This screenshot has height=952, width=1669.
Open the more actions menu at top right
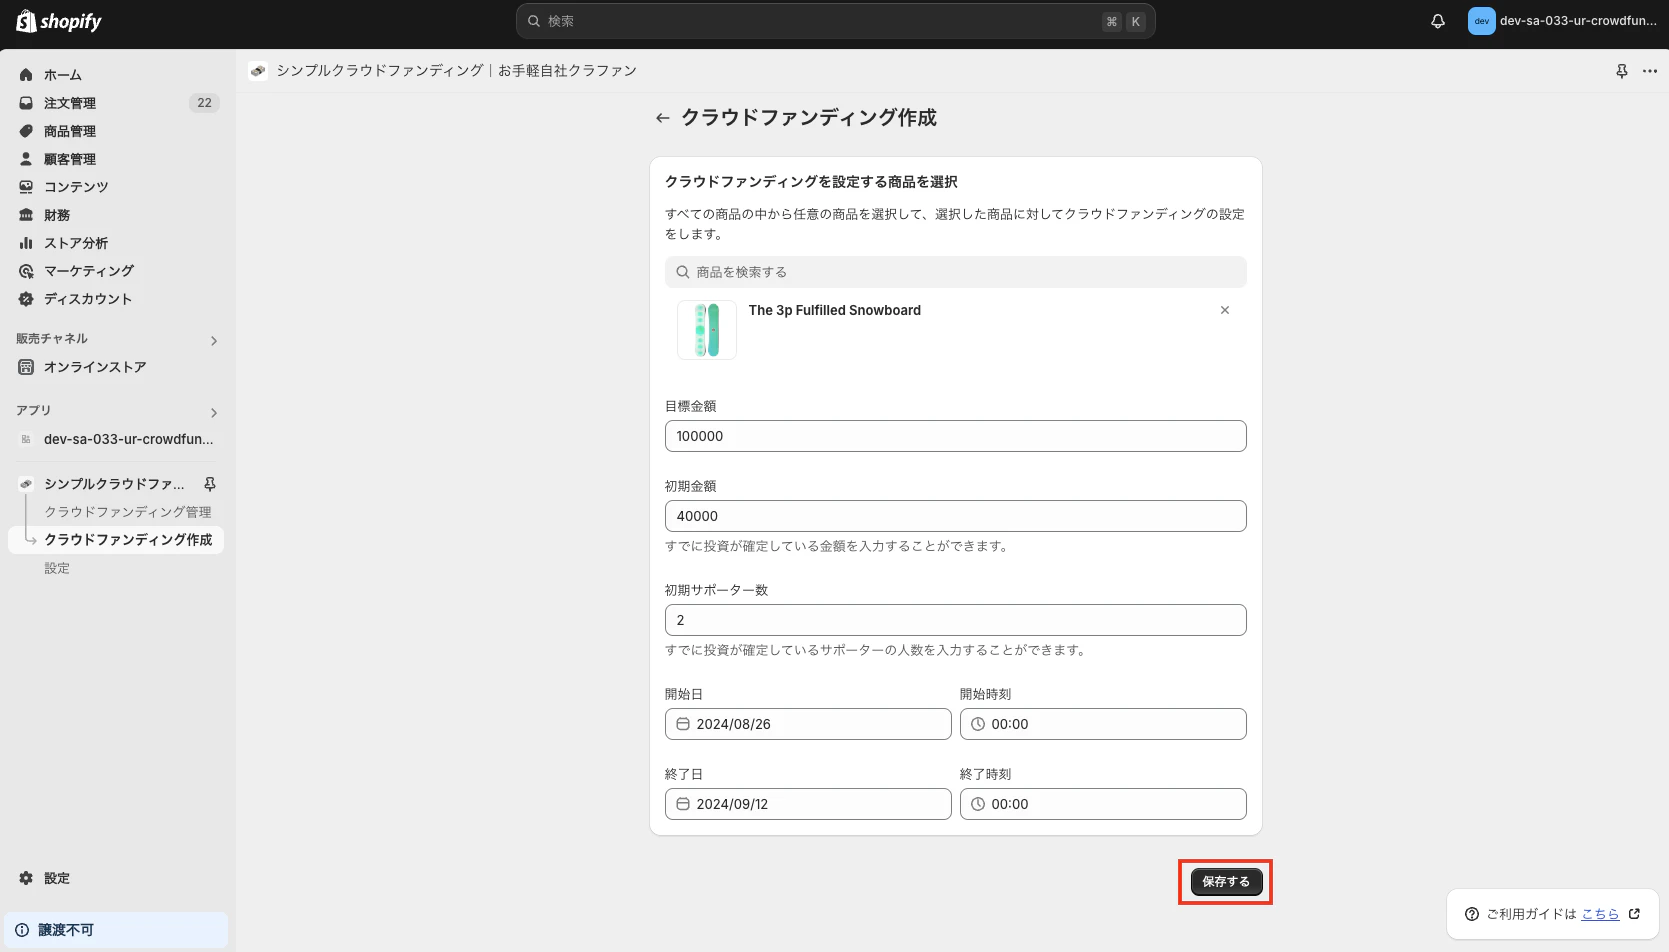tap(1650, 71)
